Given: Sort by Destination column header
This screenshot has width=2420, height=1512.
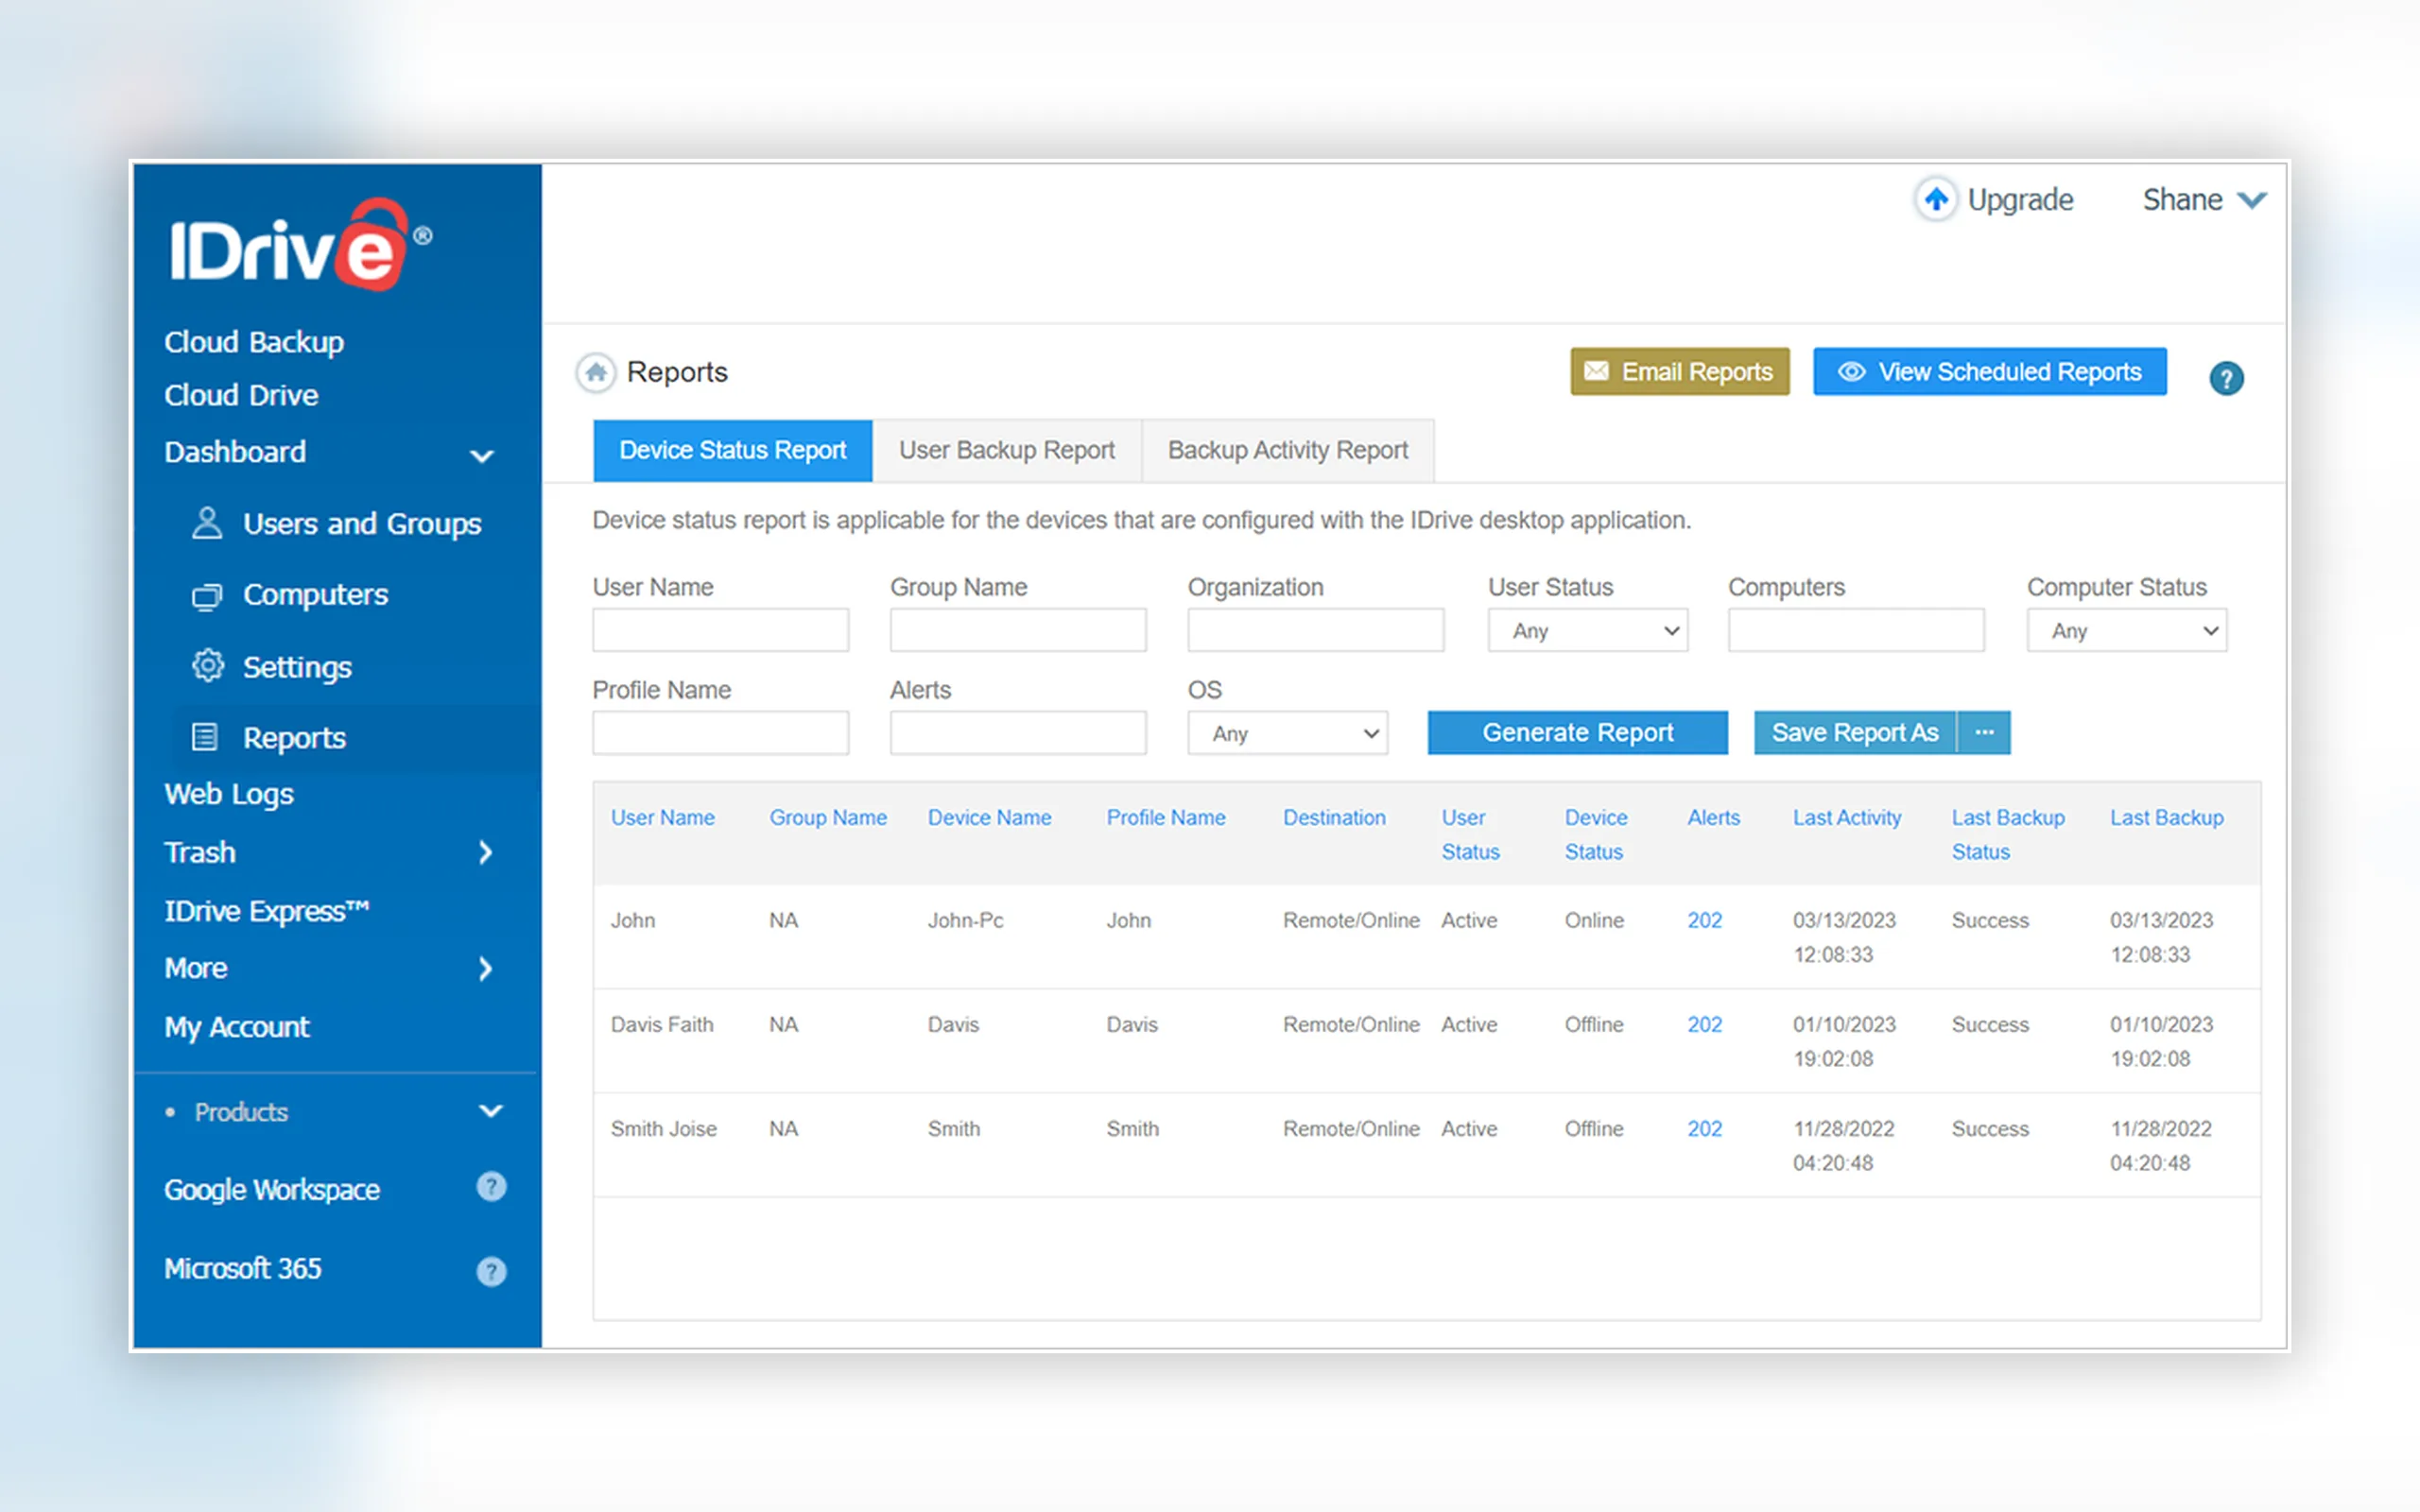Looking at the screenshot, I should 1334,817.
